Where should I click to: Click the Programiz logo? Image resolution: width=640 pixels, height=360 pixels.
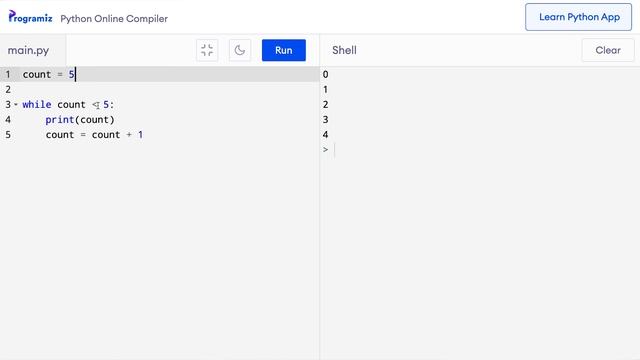(x=30, y=17)
